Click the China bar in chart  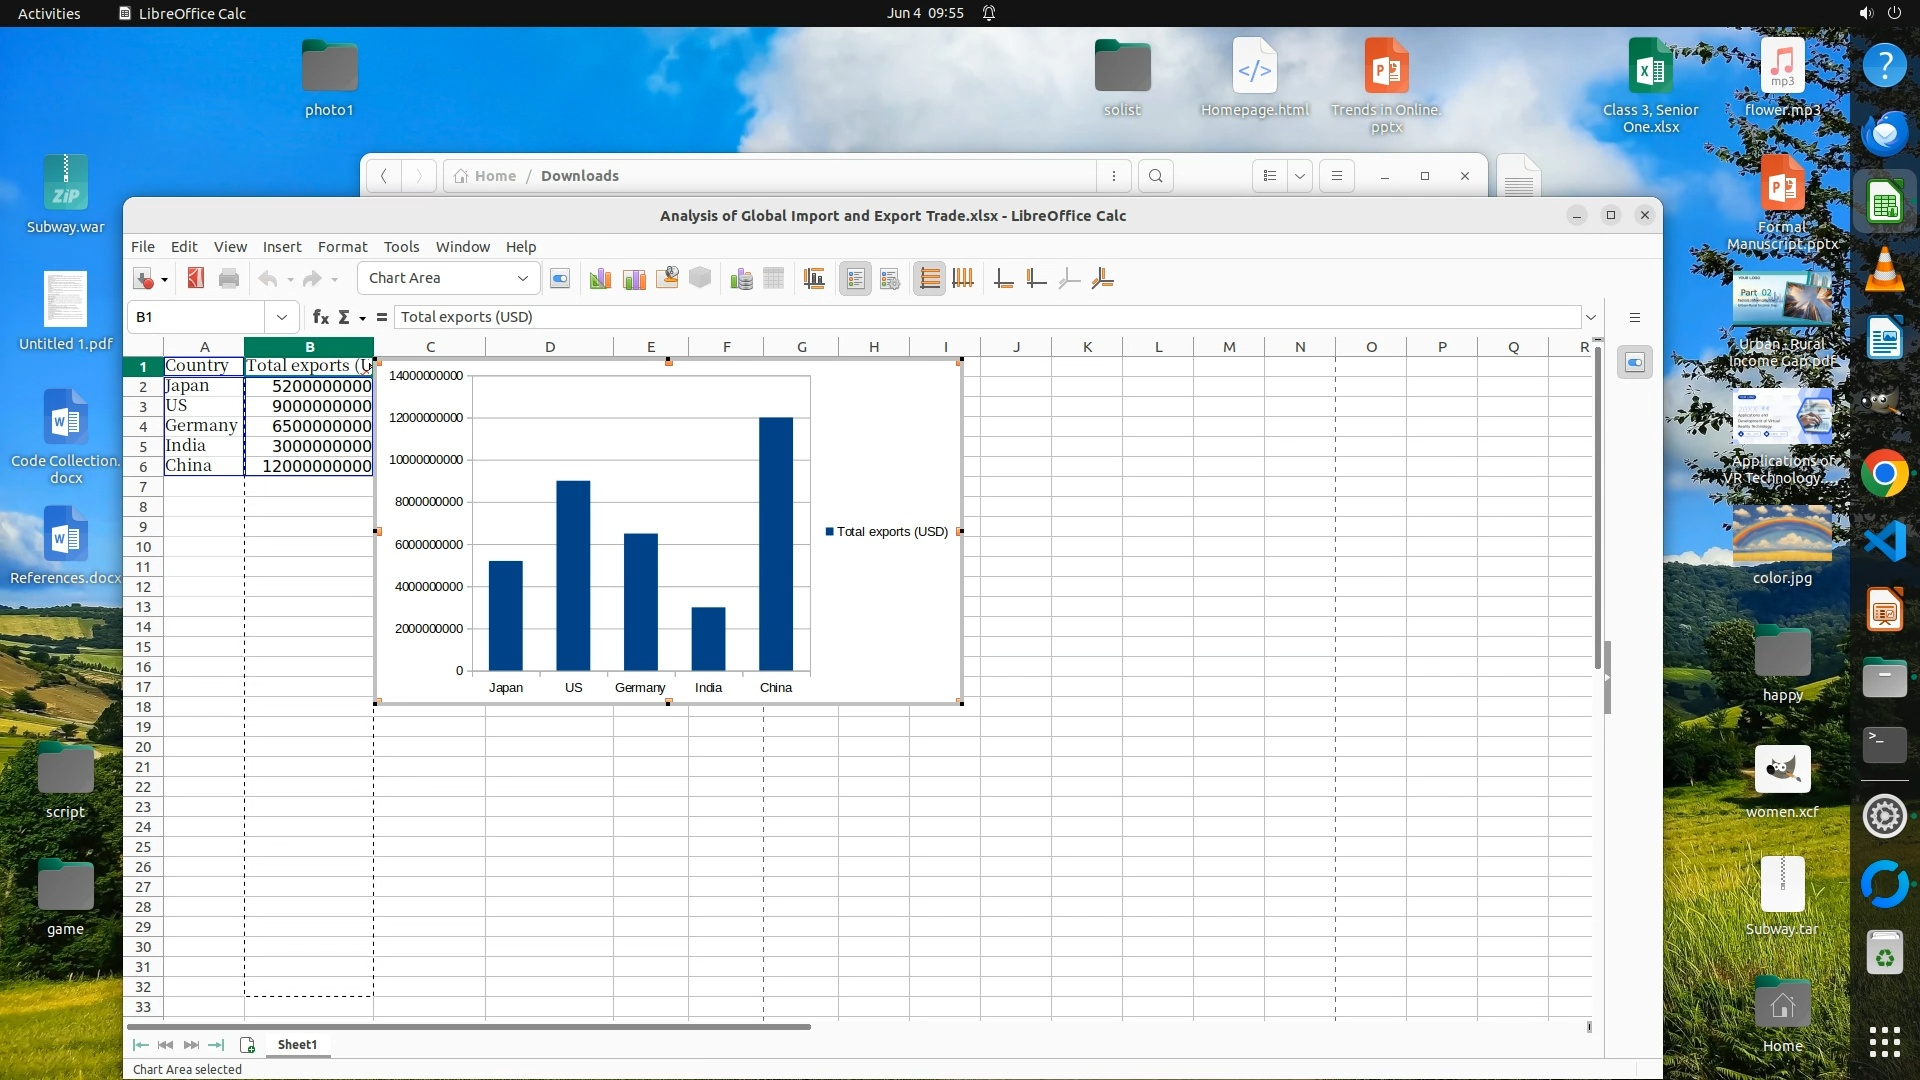(x=776, y=543)
